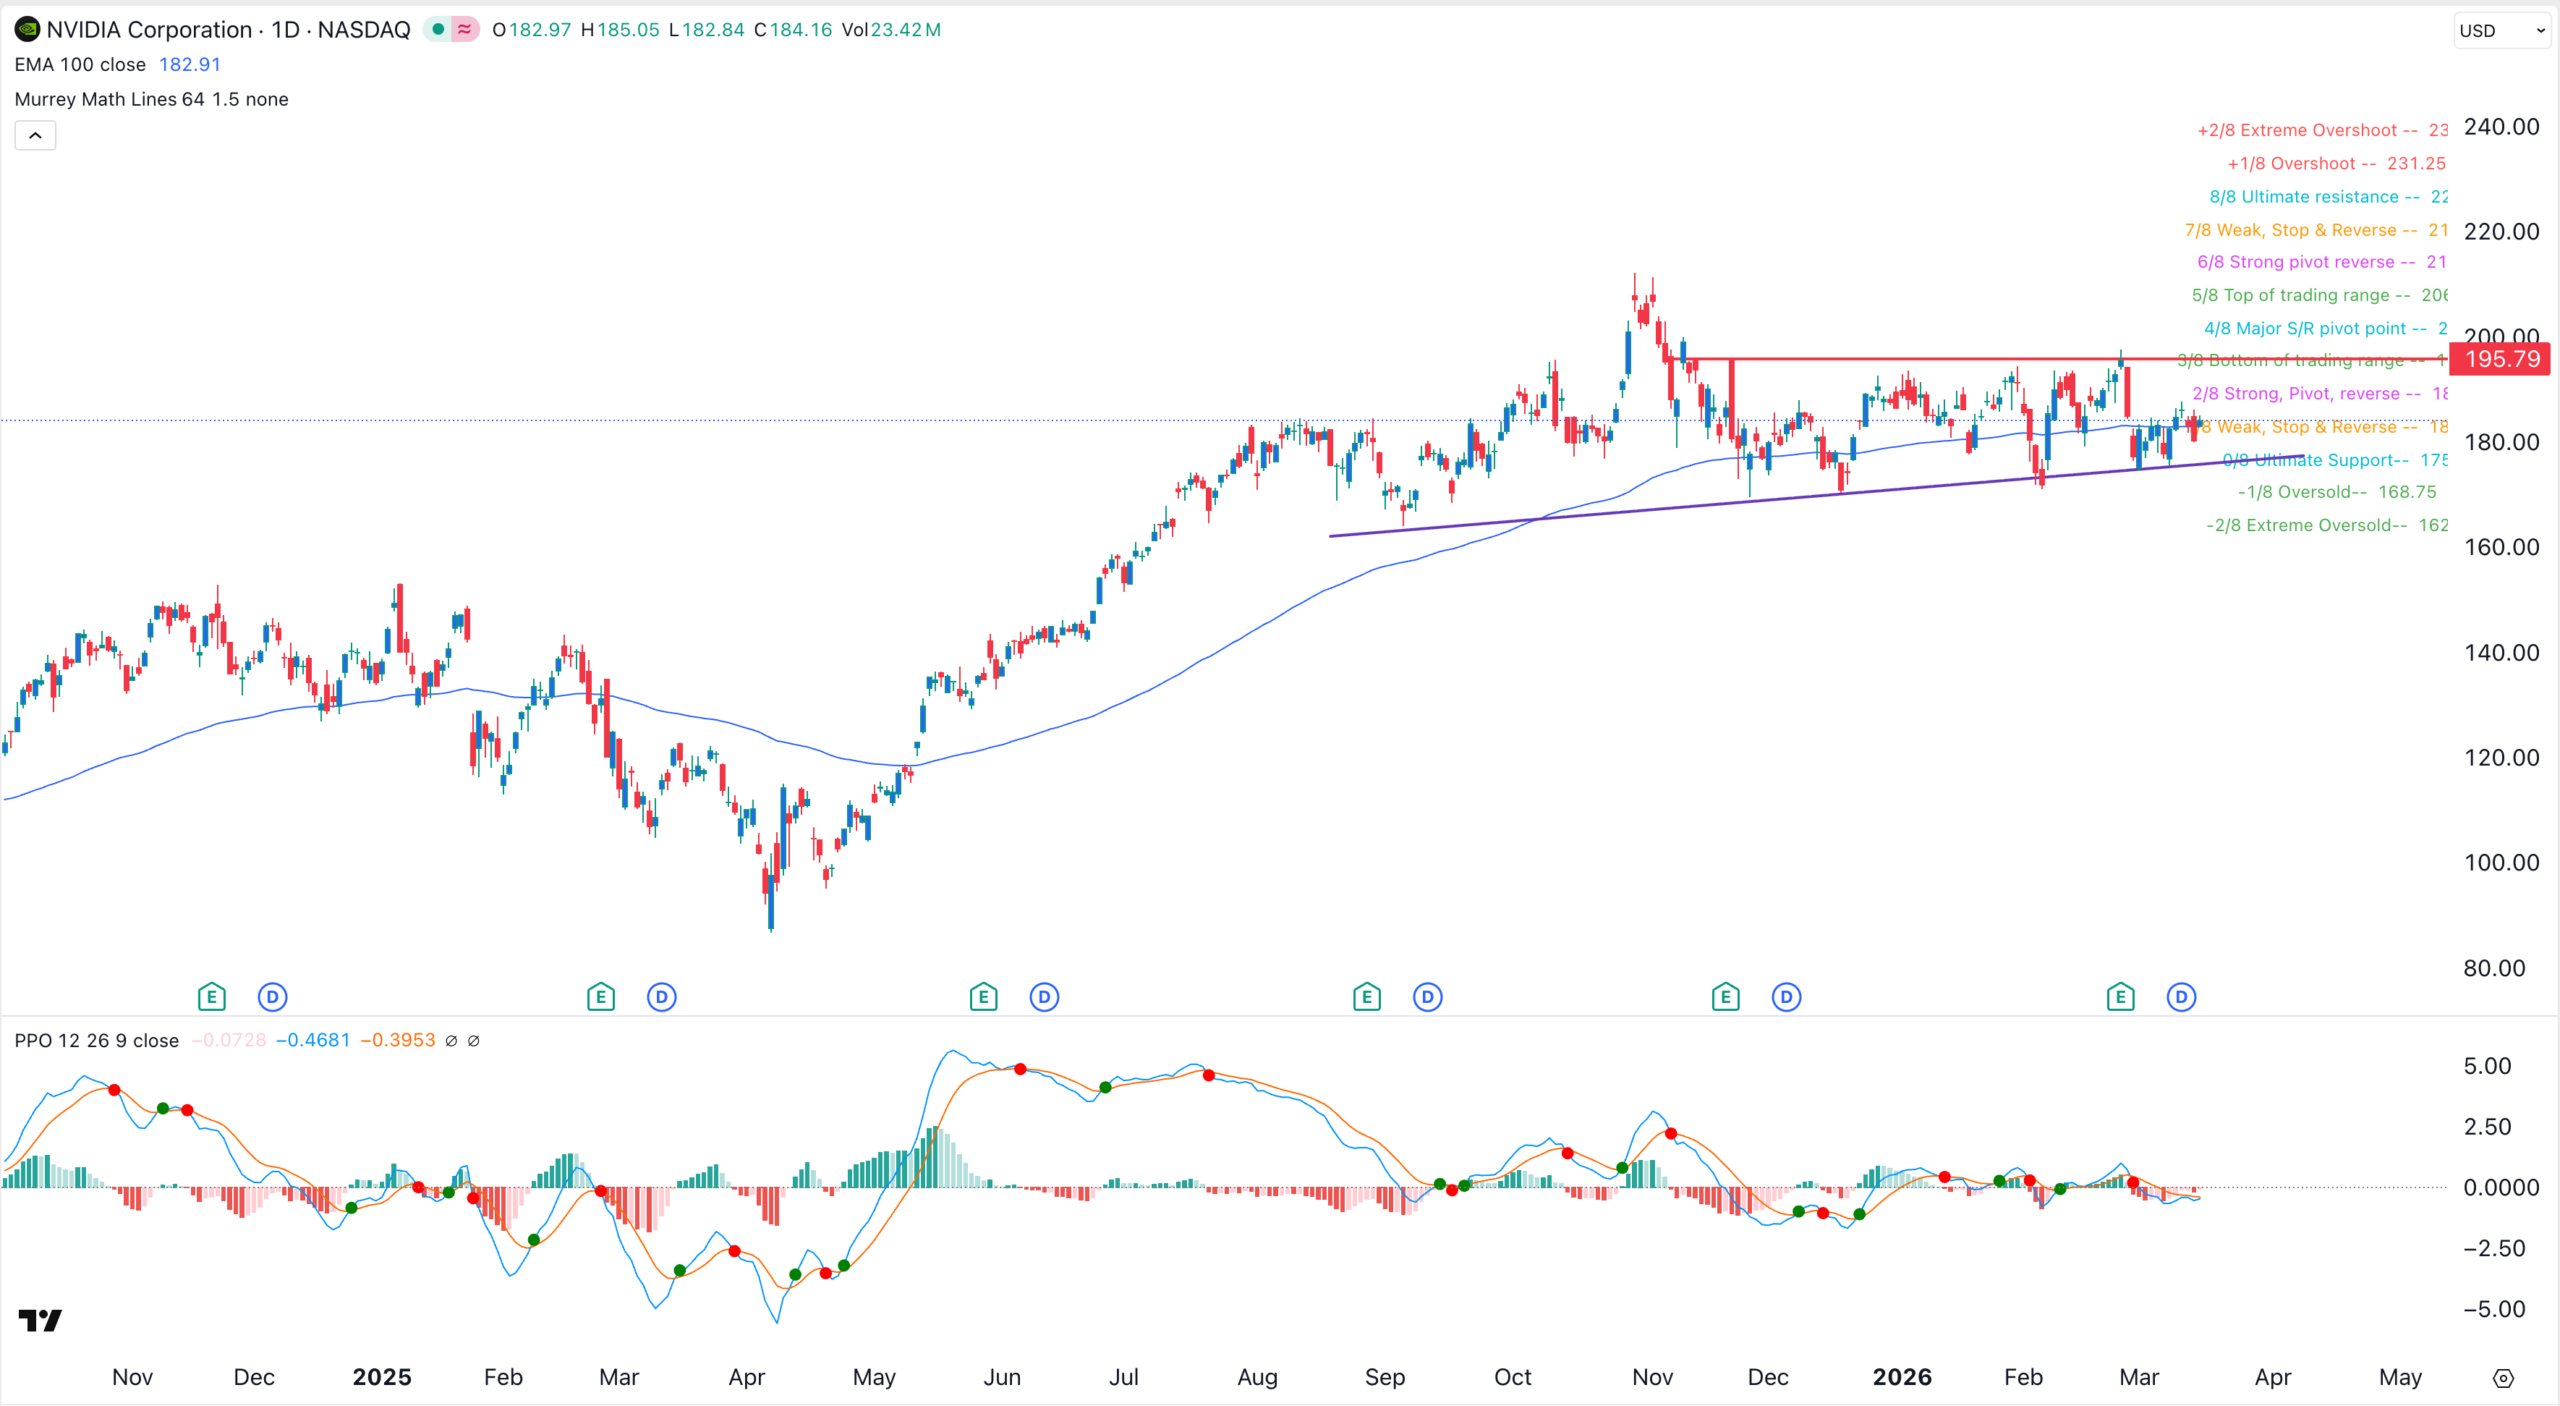Click the earnings marker near late February 2025
This screenshot has height=1406, width=2560.
click(x=601, y=997)
